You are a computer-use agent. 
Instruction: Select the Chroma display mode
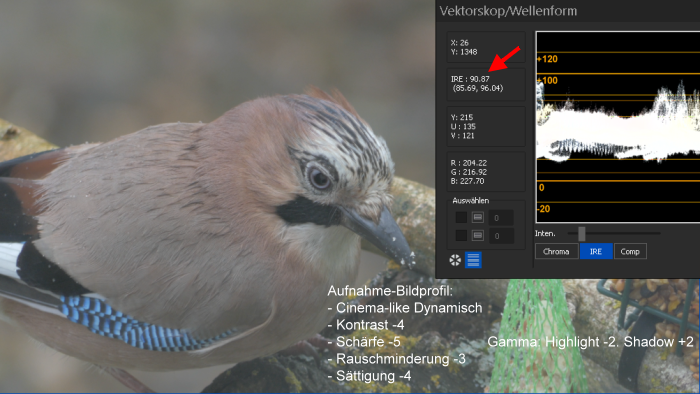point(556,251)
